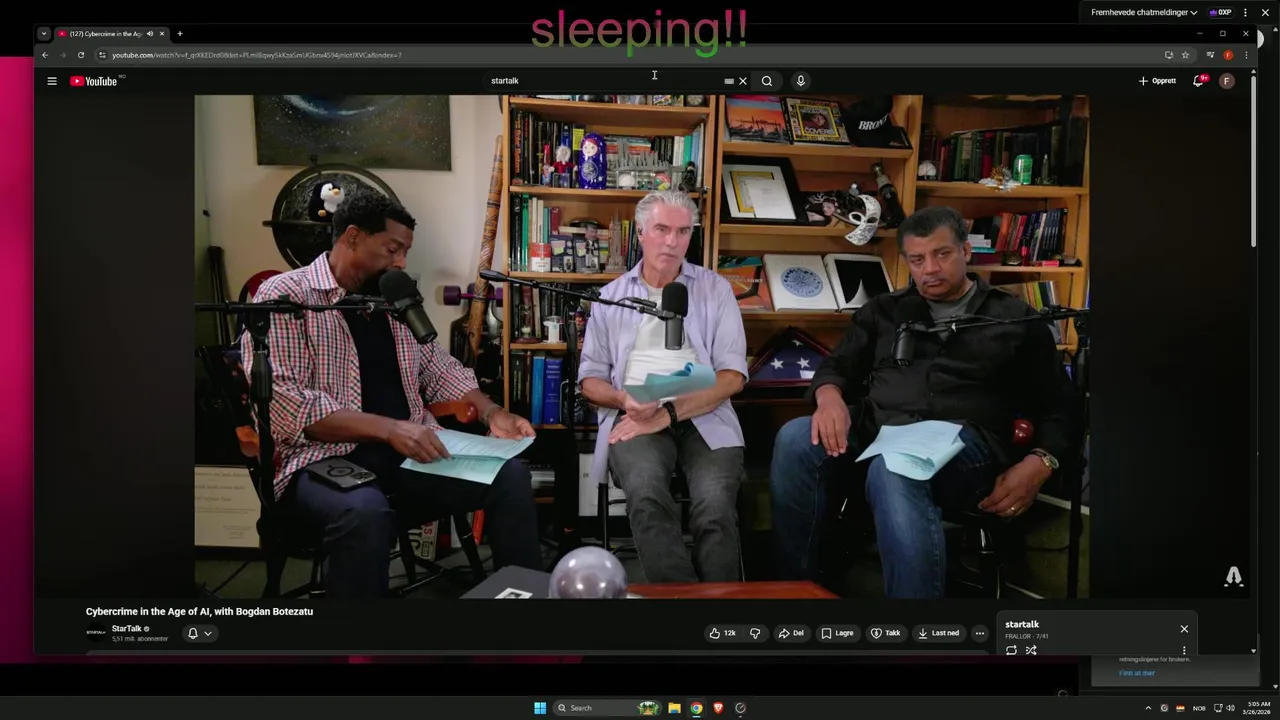Open the Opprett create menu
Image resolution: width=1280 pixels, height=720 pixels.
1157,81
